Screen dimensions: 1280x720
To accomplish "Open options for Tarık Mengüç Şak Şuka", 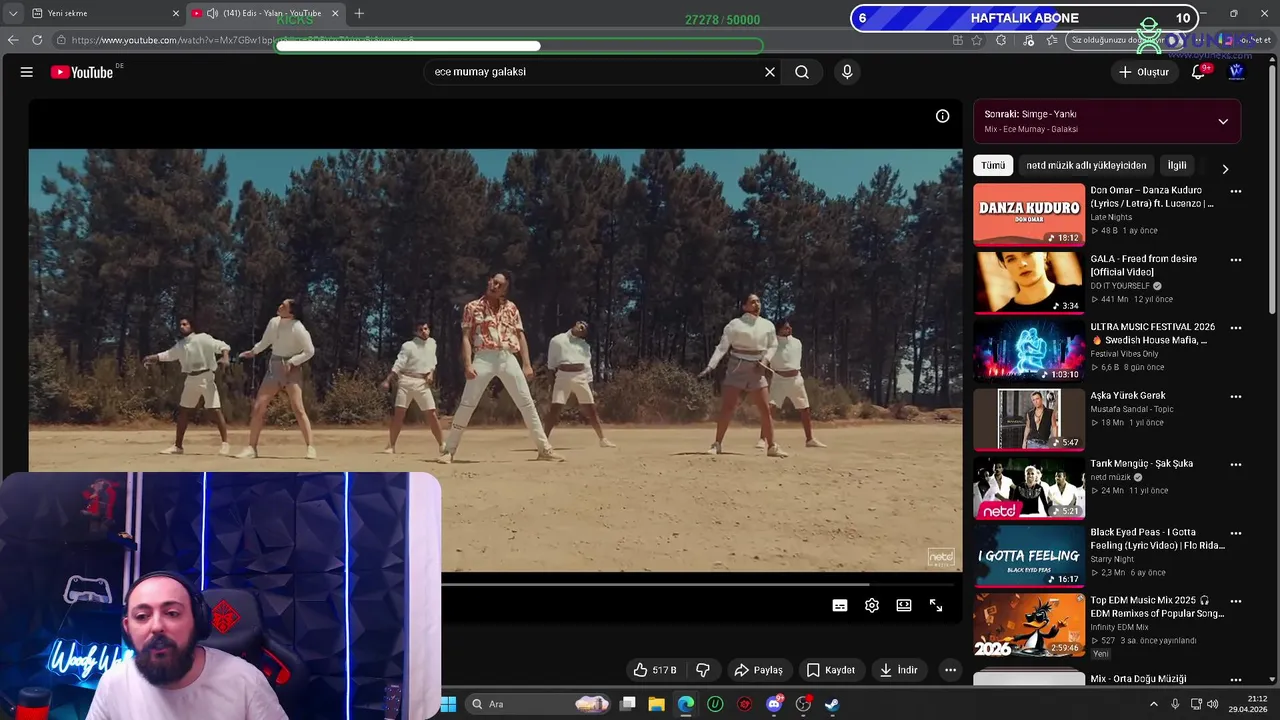I will [x=1236, y=465].
